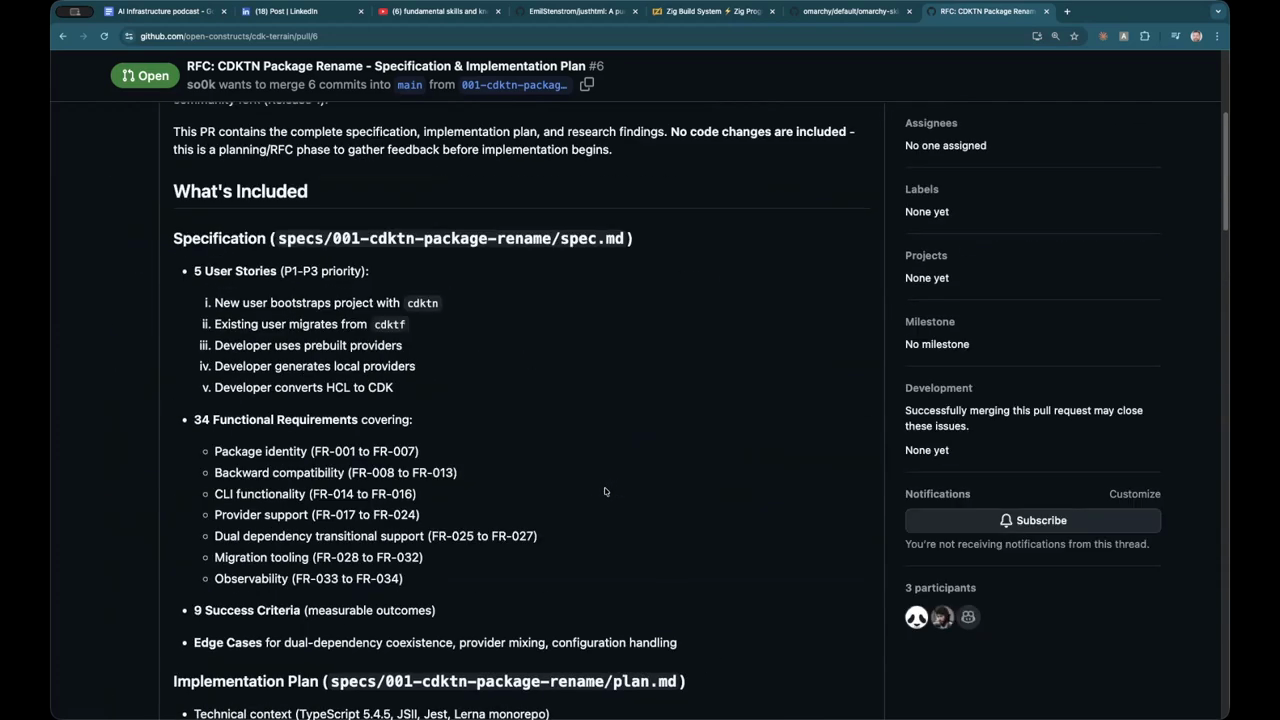
Task: Click the panda participant avatar
Action: tap(916, 618)
